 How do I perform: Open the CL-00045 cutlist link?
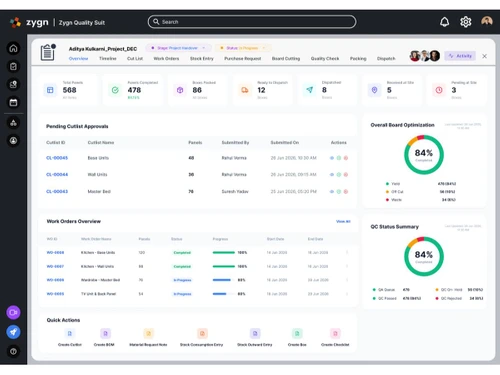pyautogui.click(x=57, y=158)
